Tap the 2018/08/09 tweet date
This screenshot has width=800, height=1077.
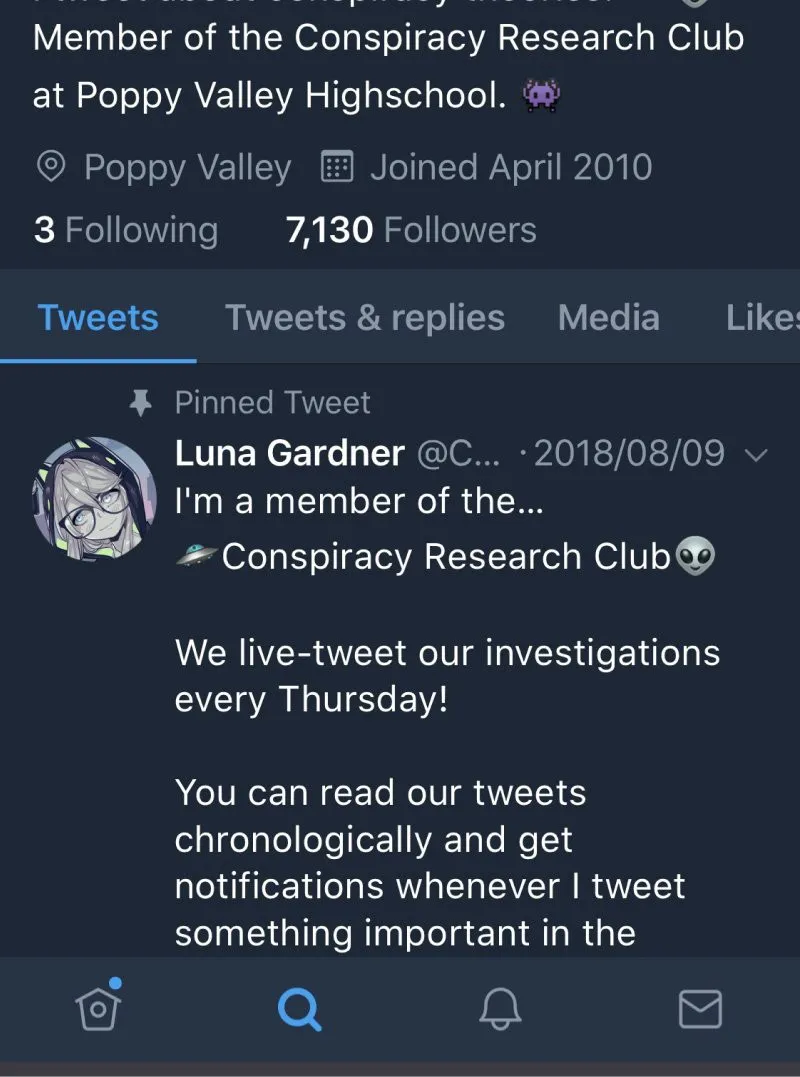(x=629, y=454)
